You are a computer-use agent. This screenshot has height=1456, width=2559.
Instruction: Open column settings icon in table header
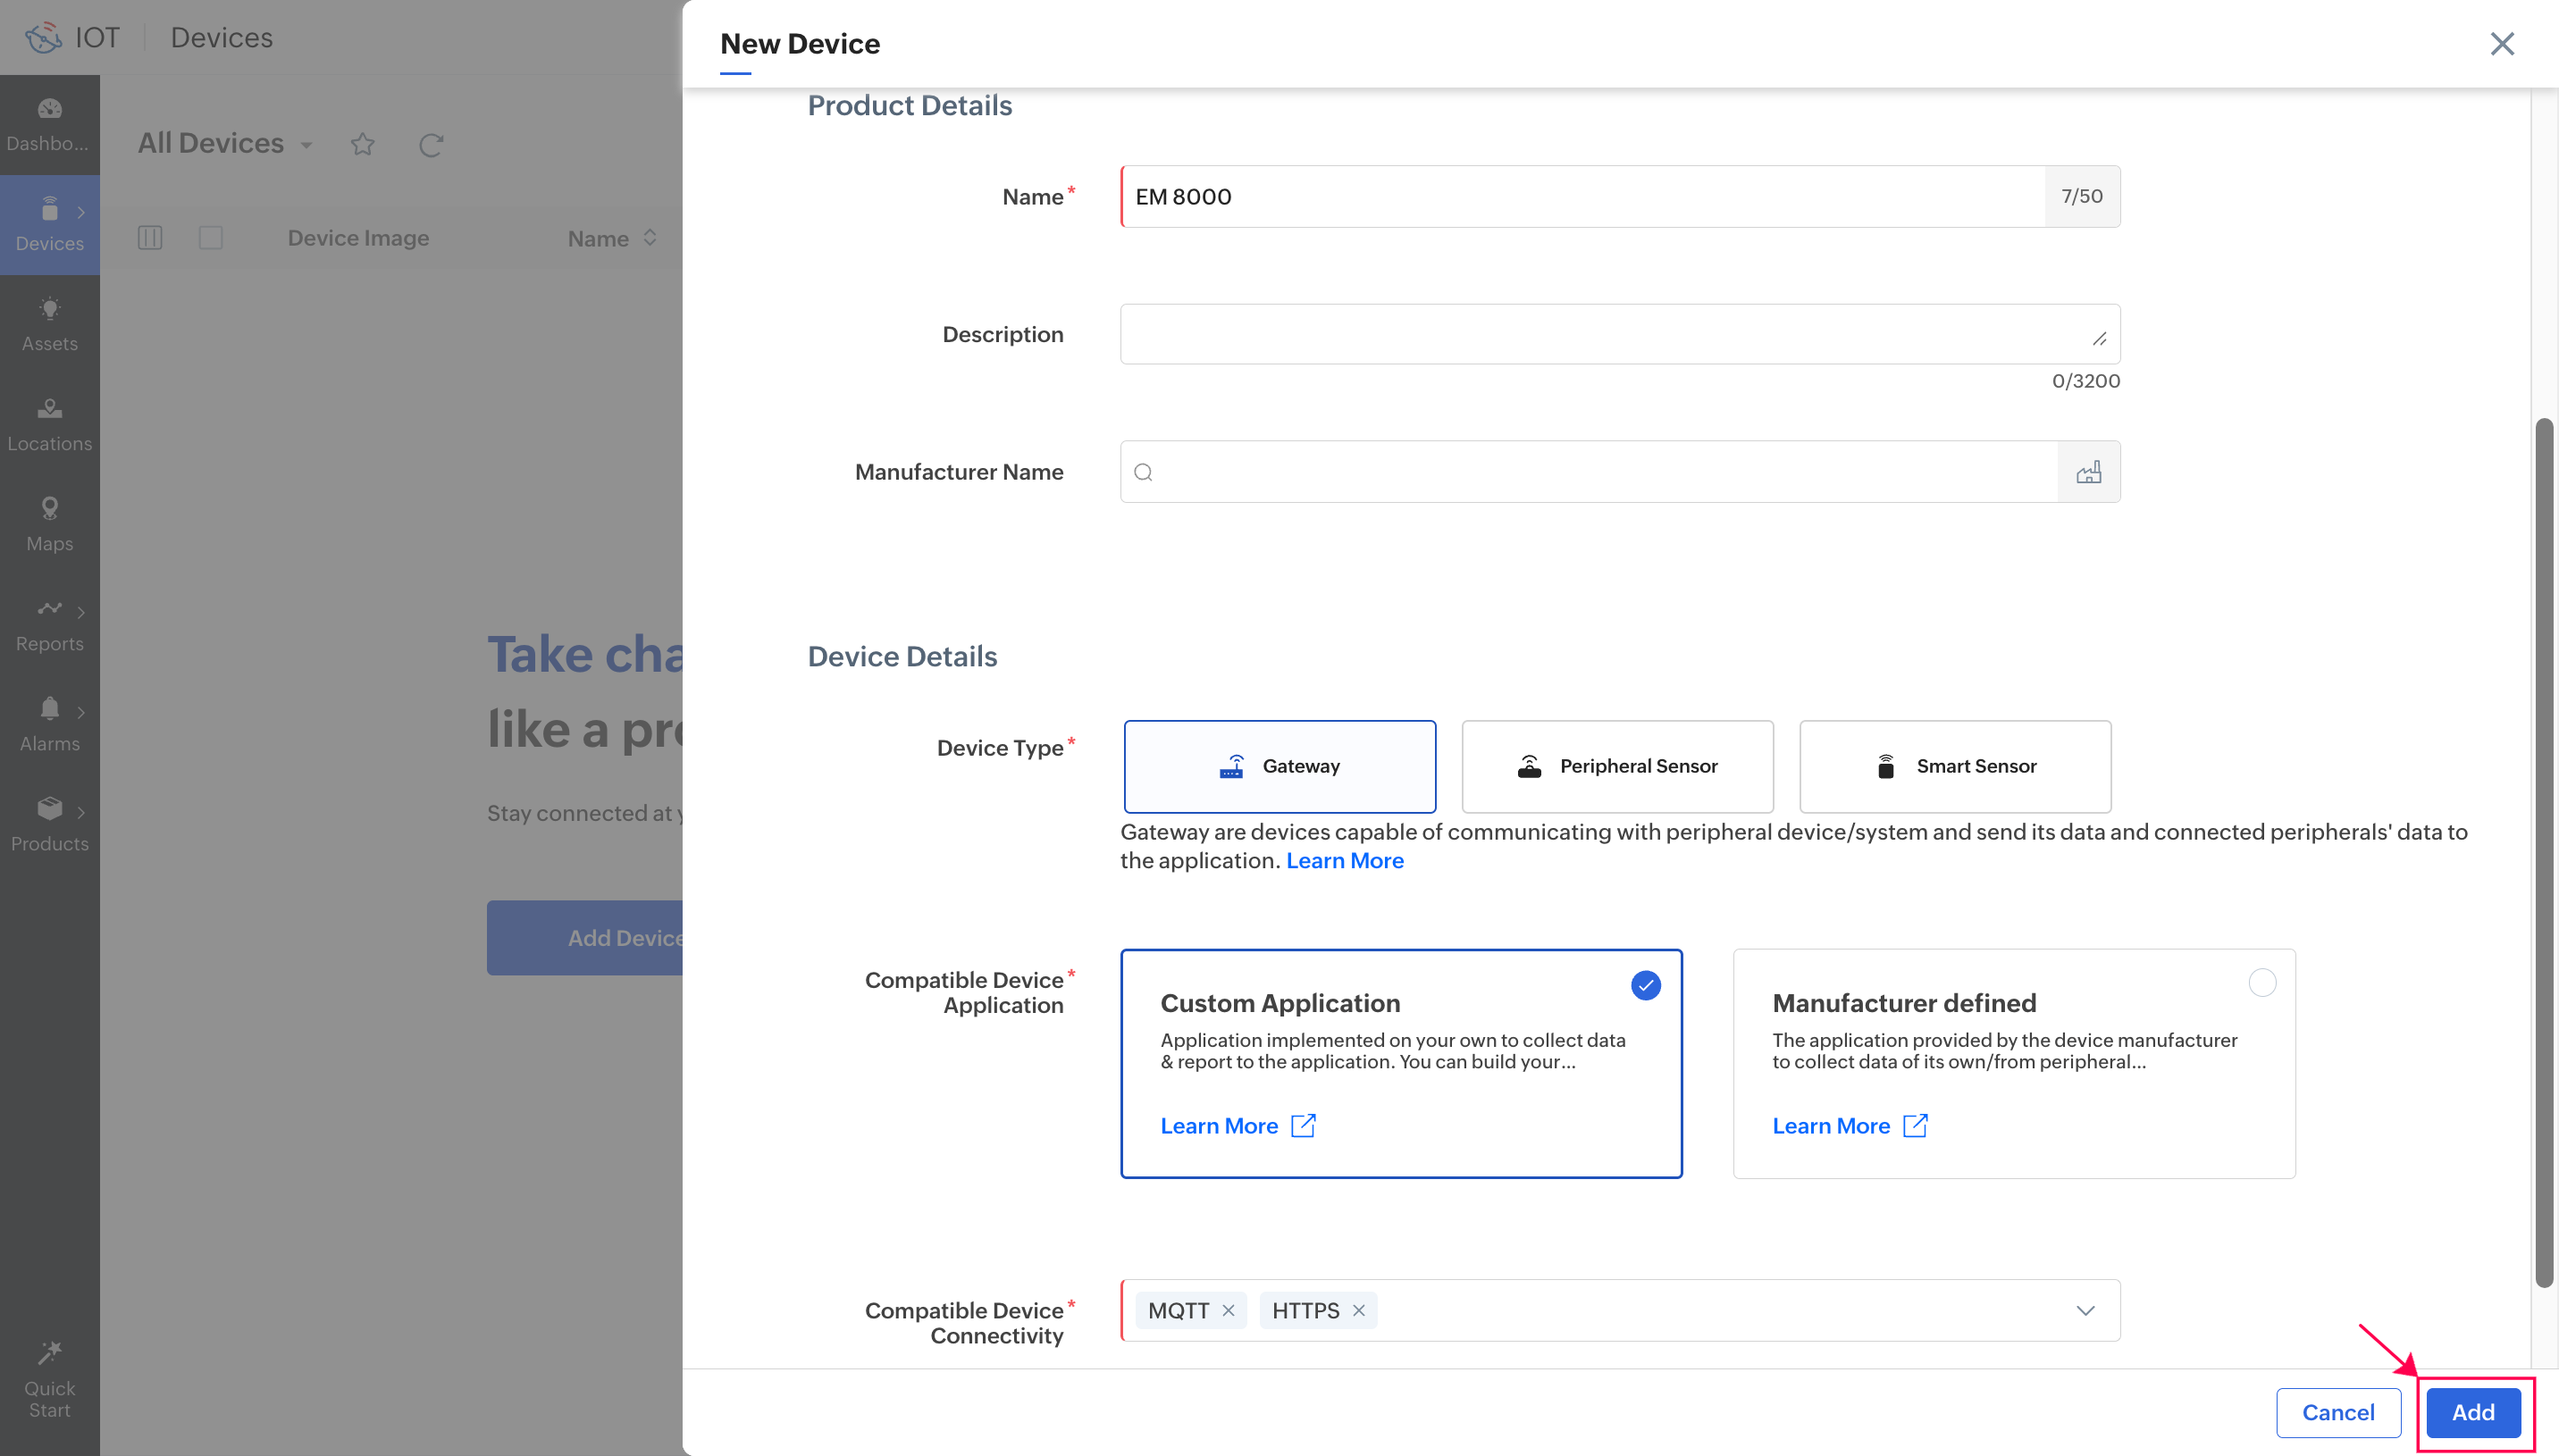pyautogui.click(x=150, y=238)
